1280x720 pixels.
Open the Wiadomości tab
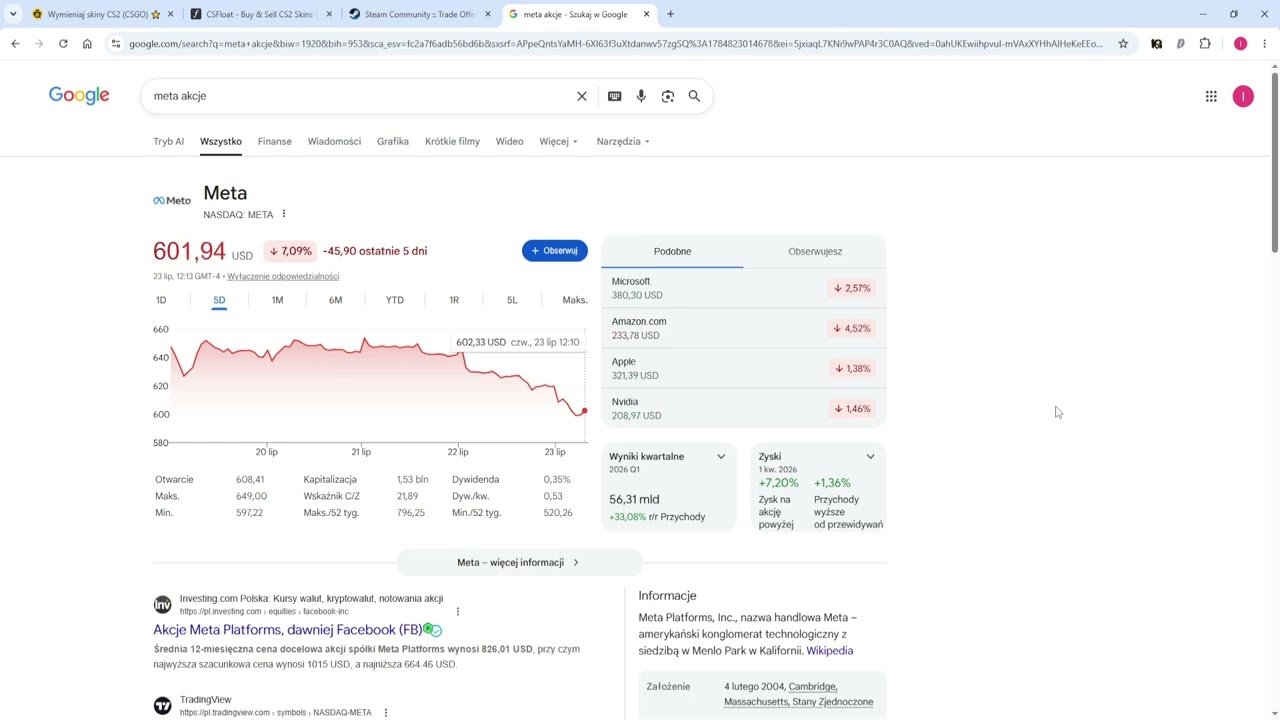coord(334,141)
